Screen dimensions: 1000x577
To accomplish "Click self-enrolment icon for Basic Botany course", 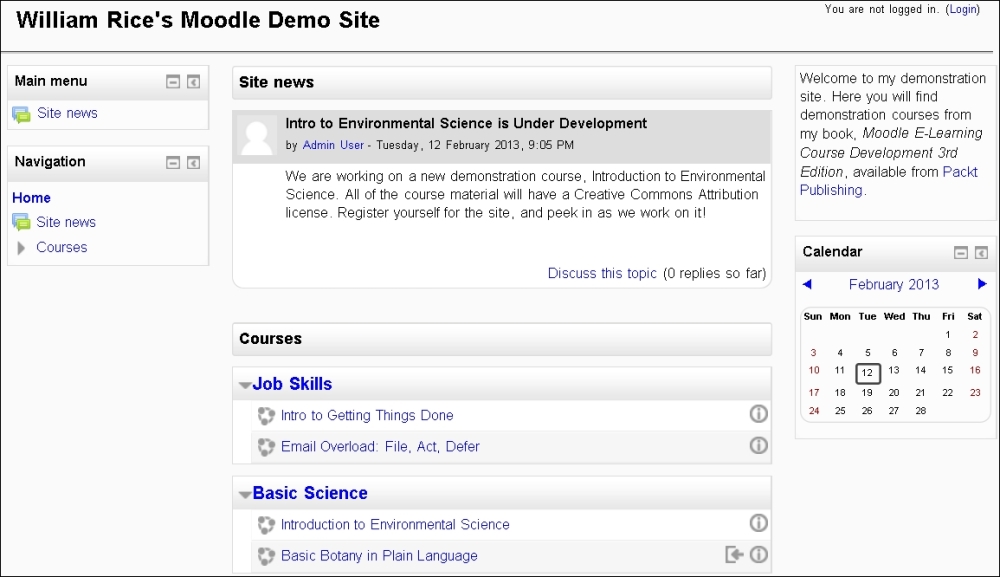I will [734, 555].
